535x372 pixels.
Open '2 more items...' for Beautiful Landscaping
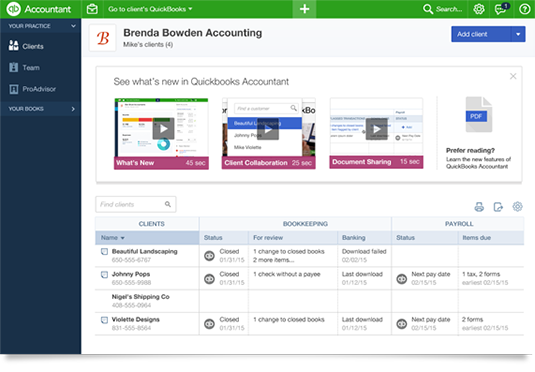tap(273, 260)
